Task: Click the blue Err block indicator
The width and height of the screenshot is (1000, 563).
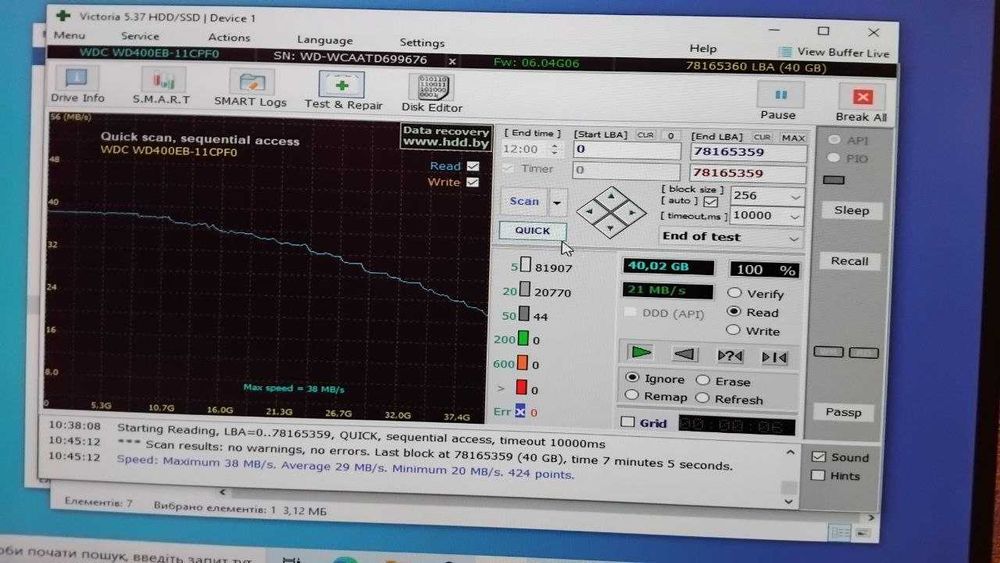Action: (520, 411)
